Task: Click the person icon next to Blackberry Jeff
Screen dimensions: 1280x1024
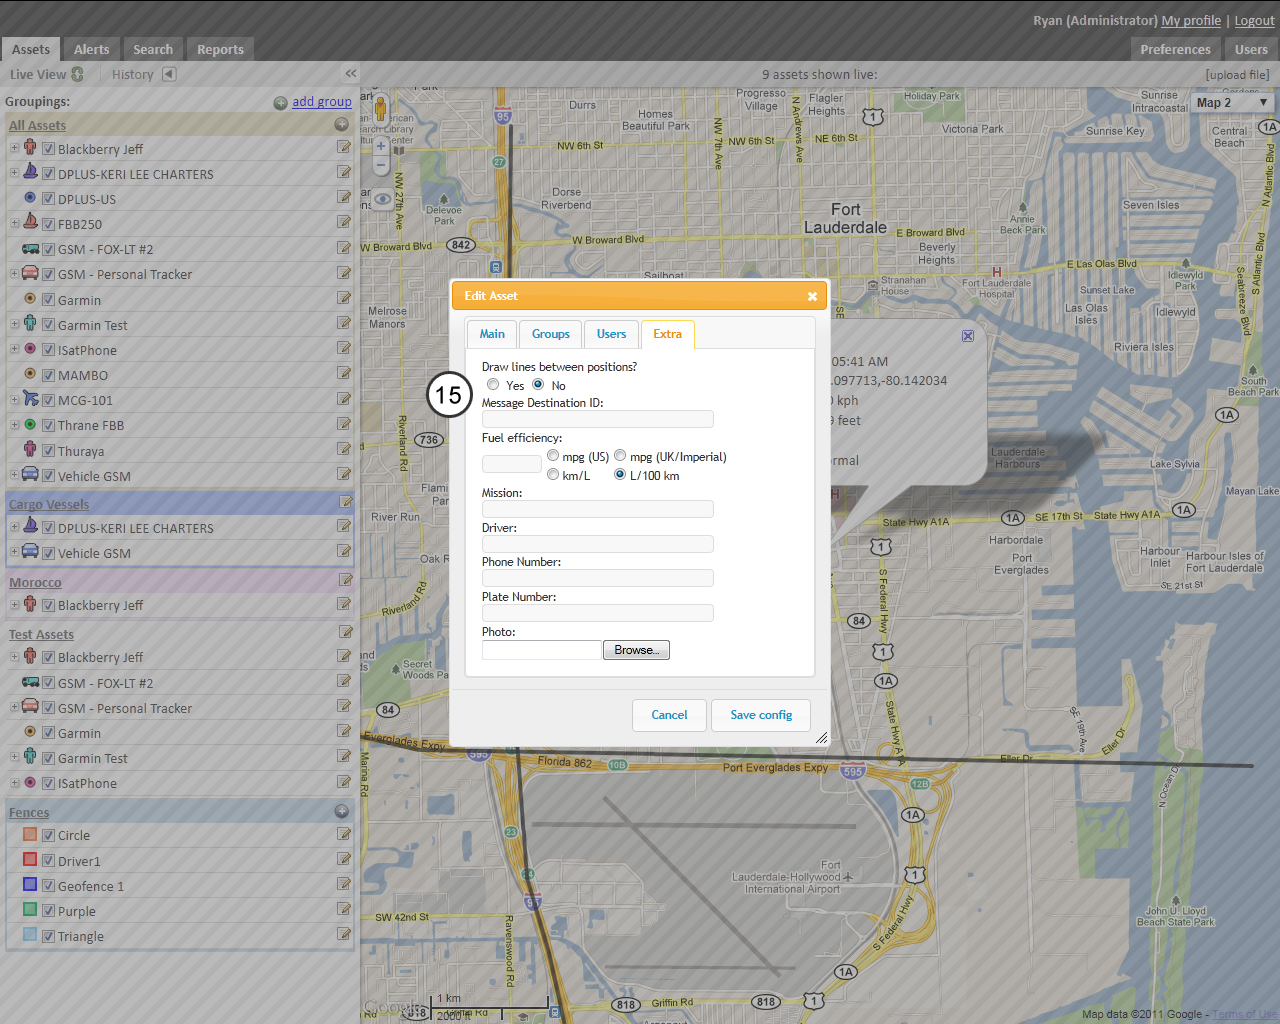Action: (x=29, y=147)
